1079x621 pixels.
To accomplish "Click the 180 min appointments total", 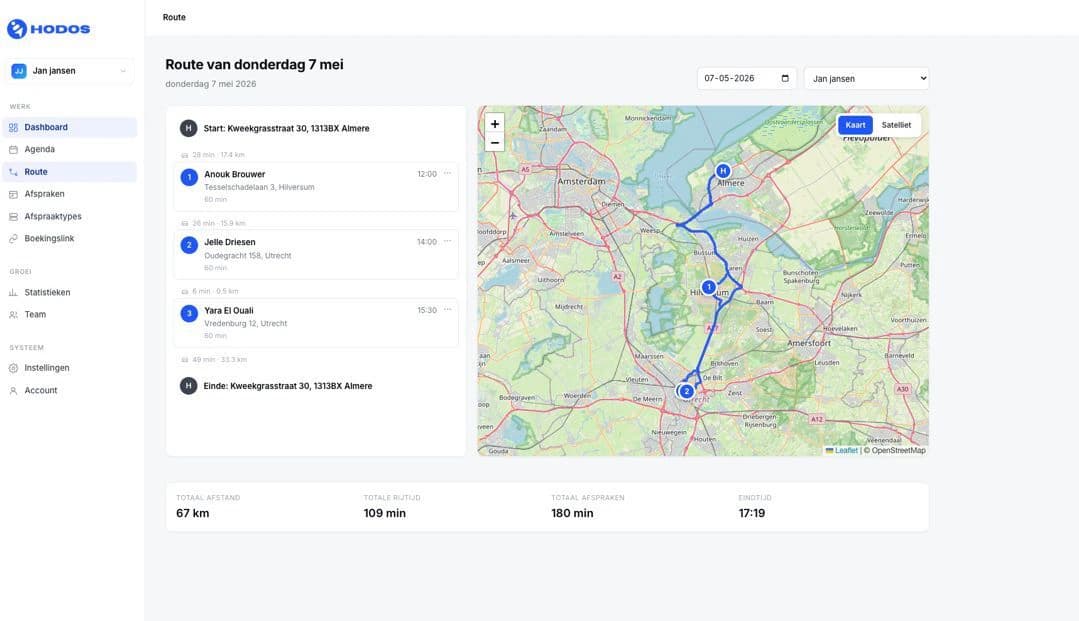I will pyautogui.click(x=572, y=513).
